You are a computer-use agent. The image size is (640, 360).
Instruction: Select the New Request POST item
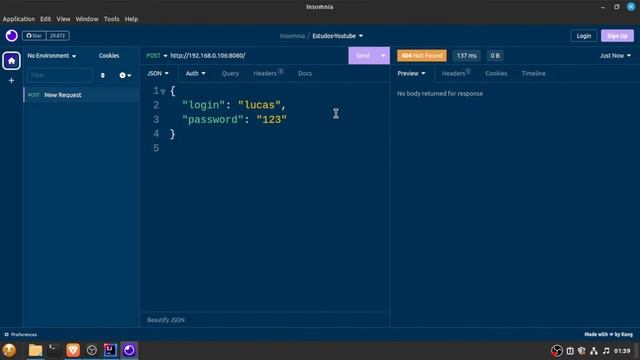tap(82, 95)
